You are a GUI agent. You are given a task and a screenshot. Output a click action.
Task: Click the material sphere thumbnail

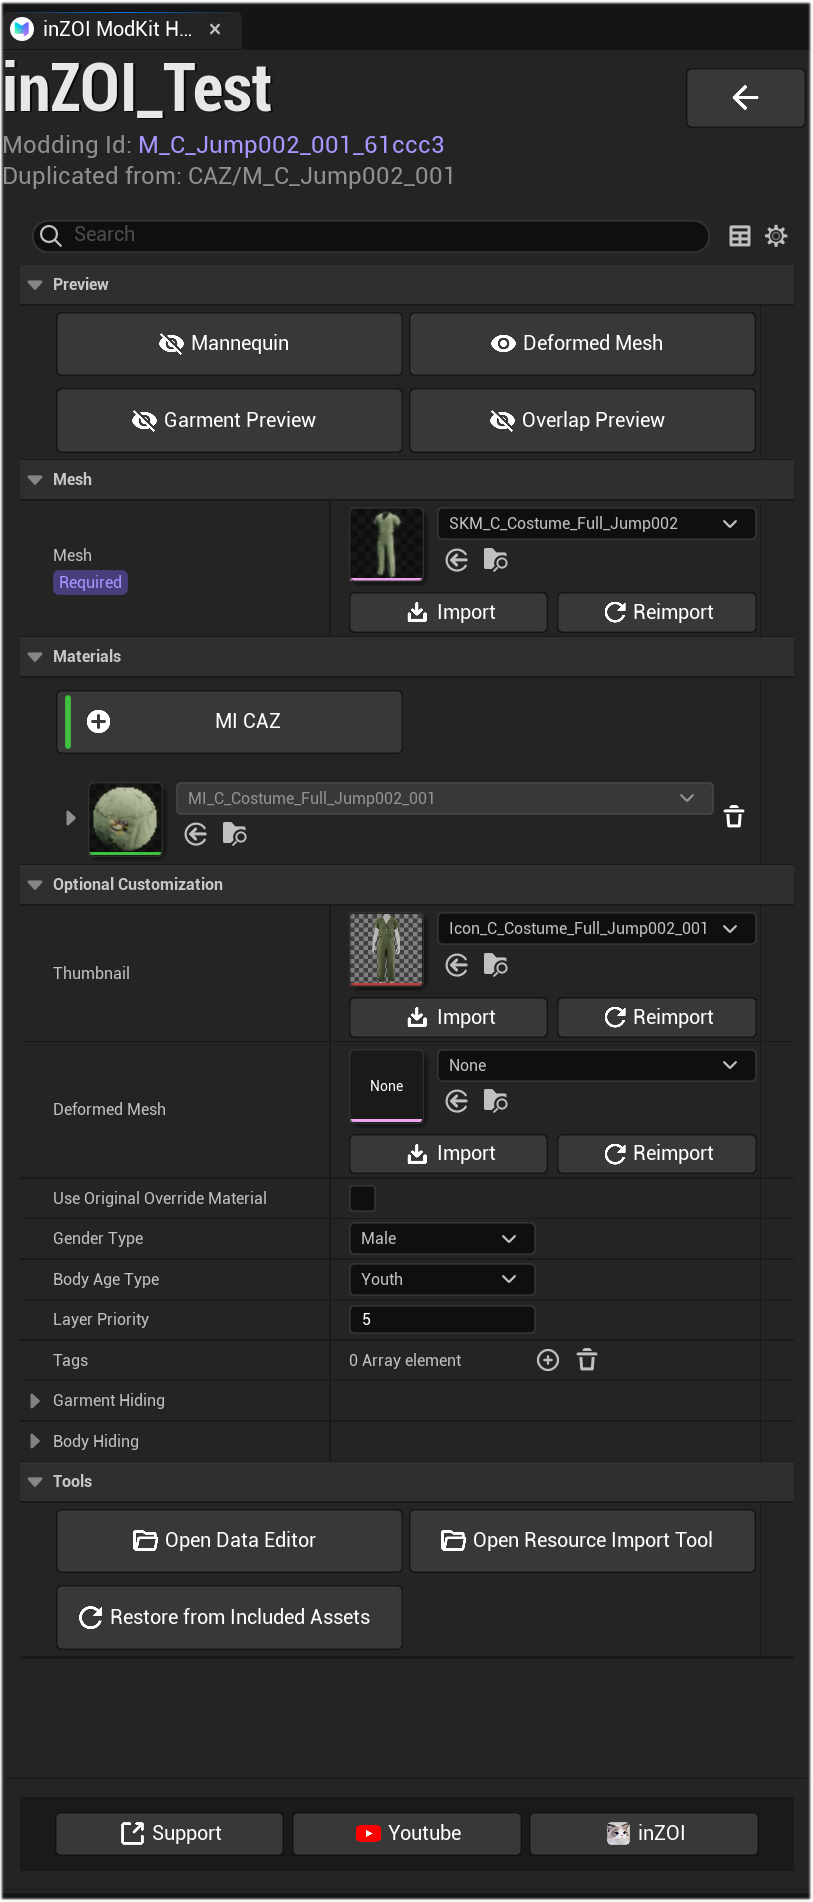125,819
